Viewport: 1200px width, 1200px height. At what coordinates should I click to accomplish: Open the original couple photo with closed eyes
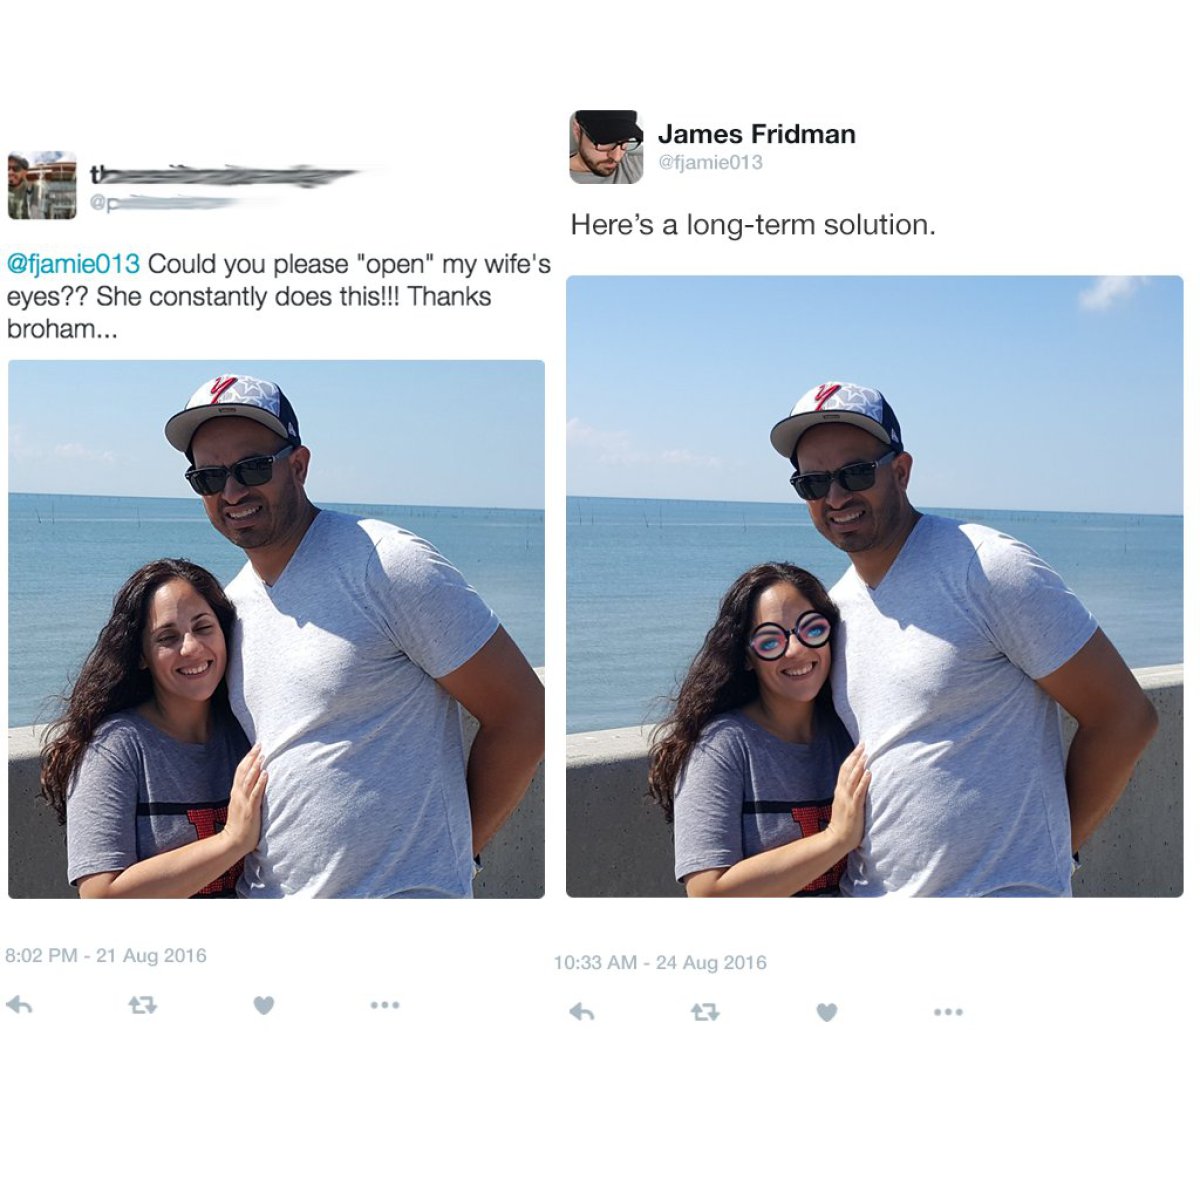point(276,628)
